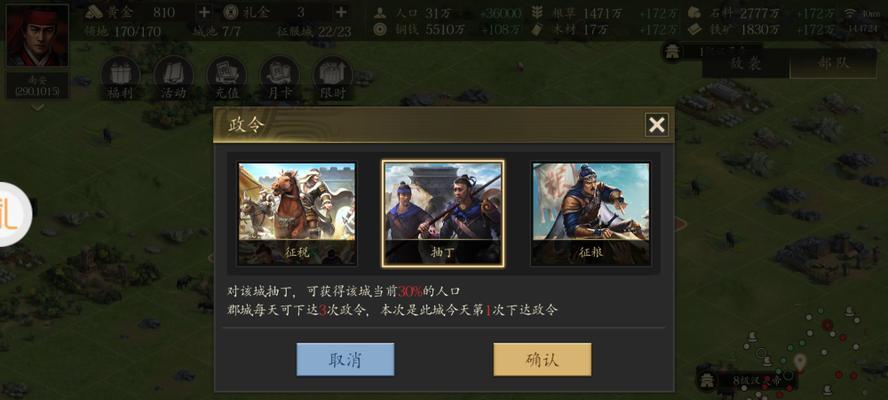Viewport: 888px width, 400px height.
Task: Open the 礼 side bubble
Action: (x=12, y=214)
